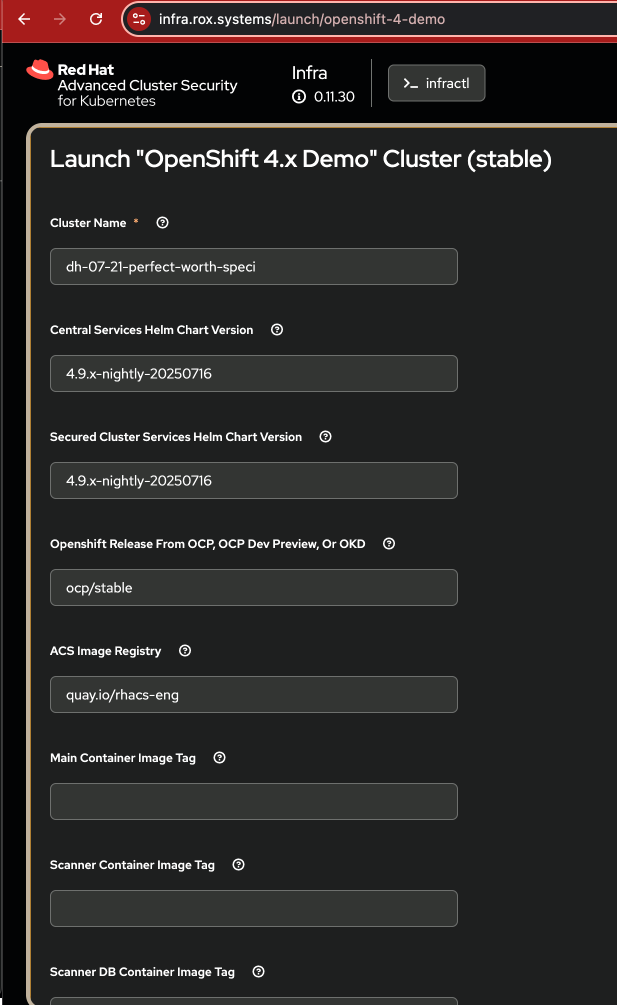Viewport: 617px width, 1005px height.
Task: Click the Cluster Name input field
Action: click(x=254, y=267)
